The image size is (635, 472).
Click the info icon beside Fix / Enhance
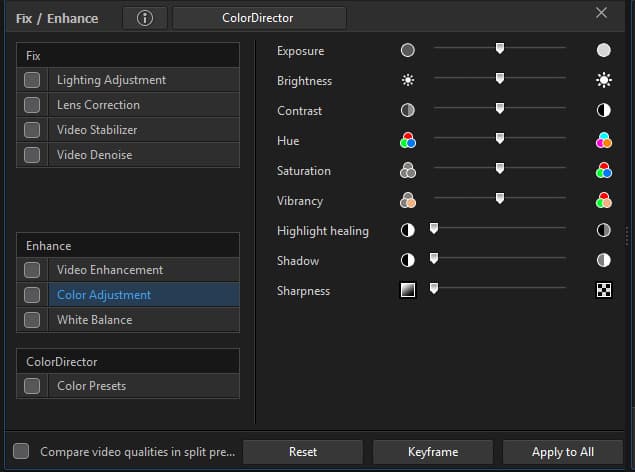point(145,18)
